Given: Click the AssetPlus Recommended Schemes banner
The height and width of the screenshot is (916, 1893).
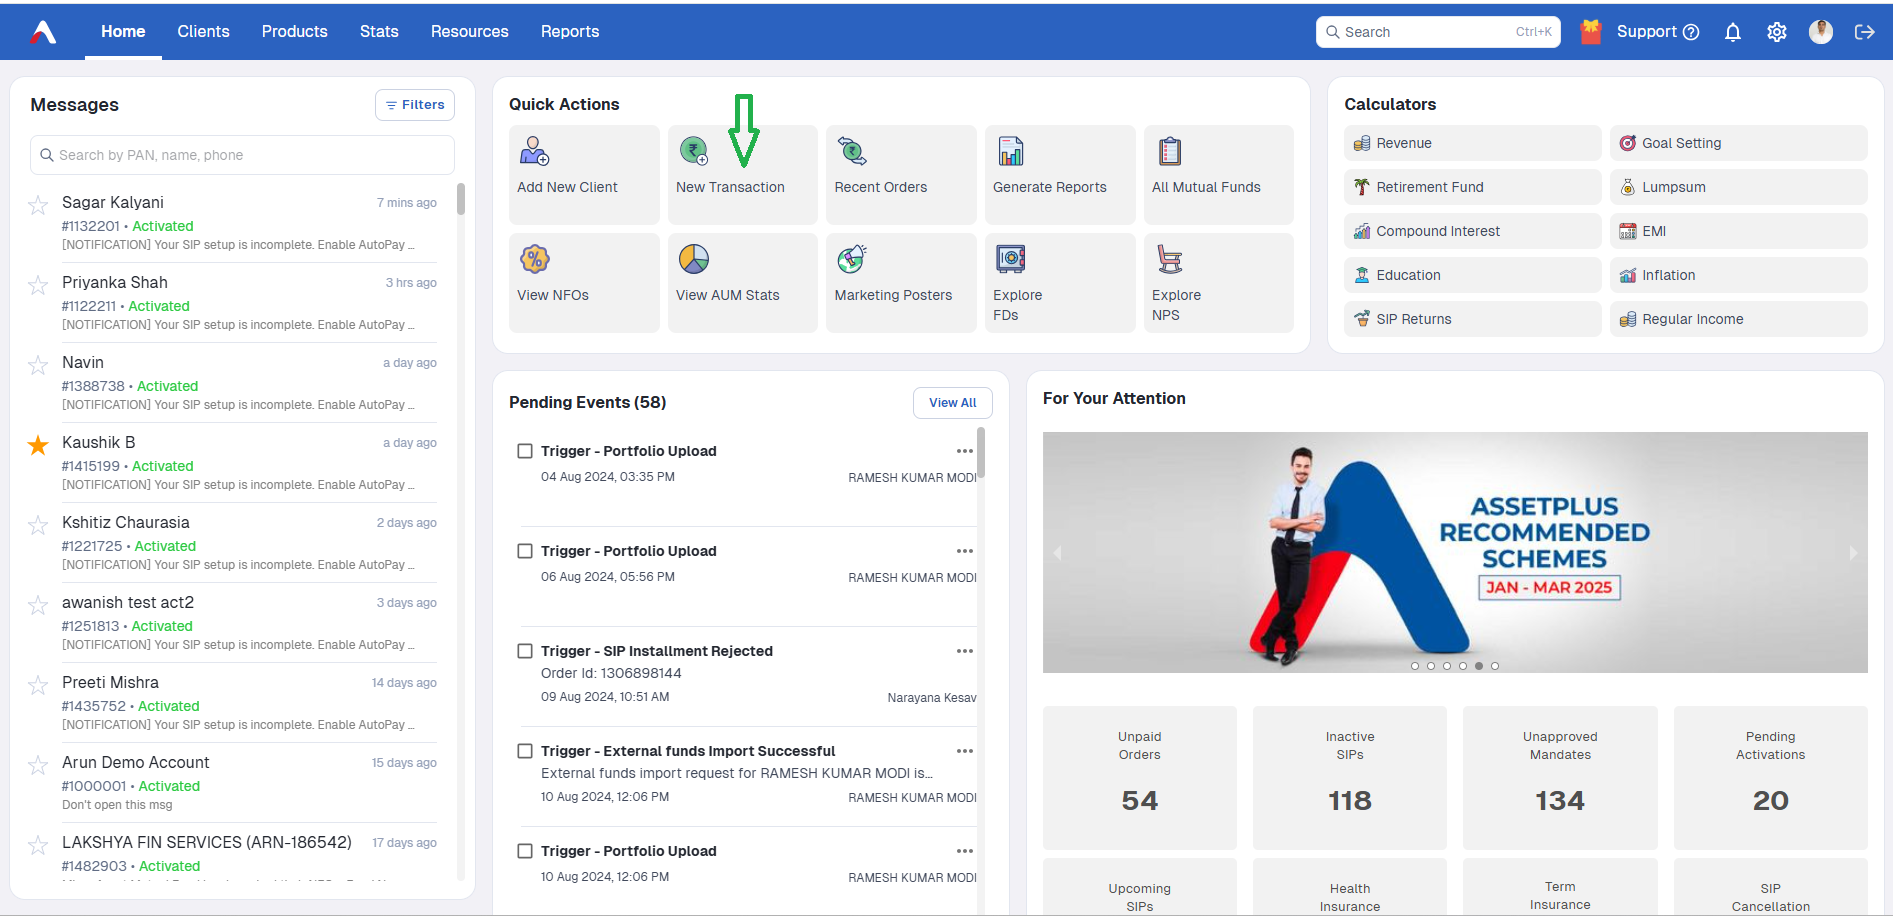Looking at the screenshot, I should coord(1455,552).
